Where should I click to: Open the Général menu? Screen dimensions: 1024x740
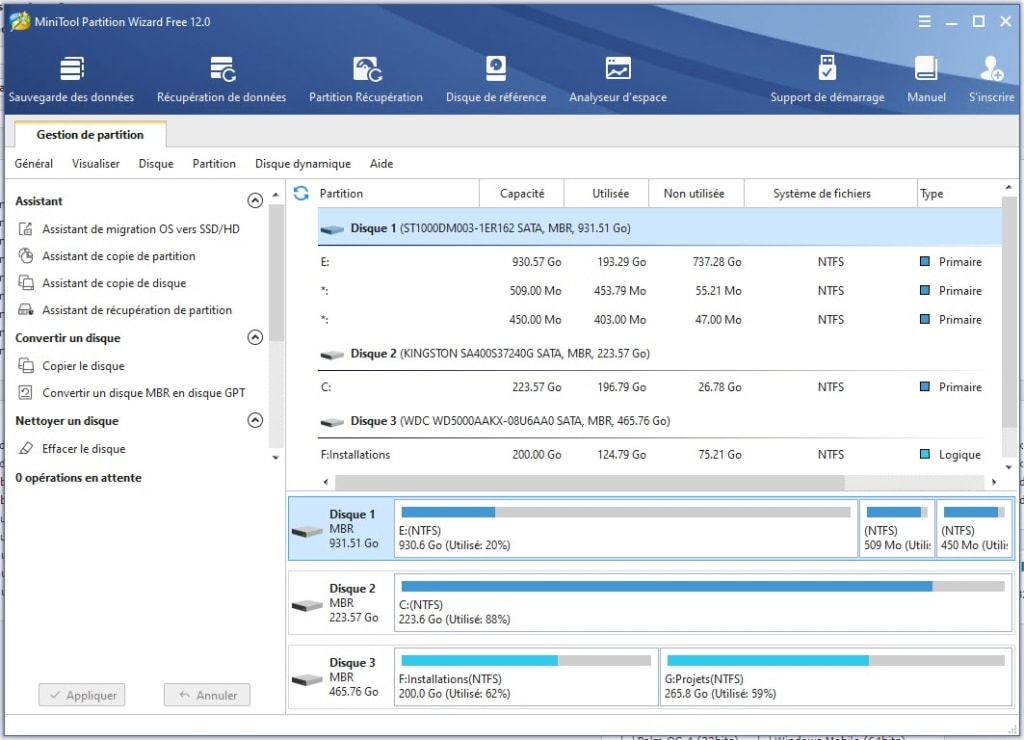[34, 163]
